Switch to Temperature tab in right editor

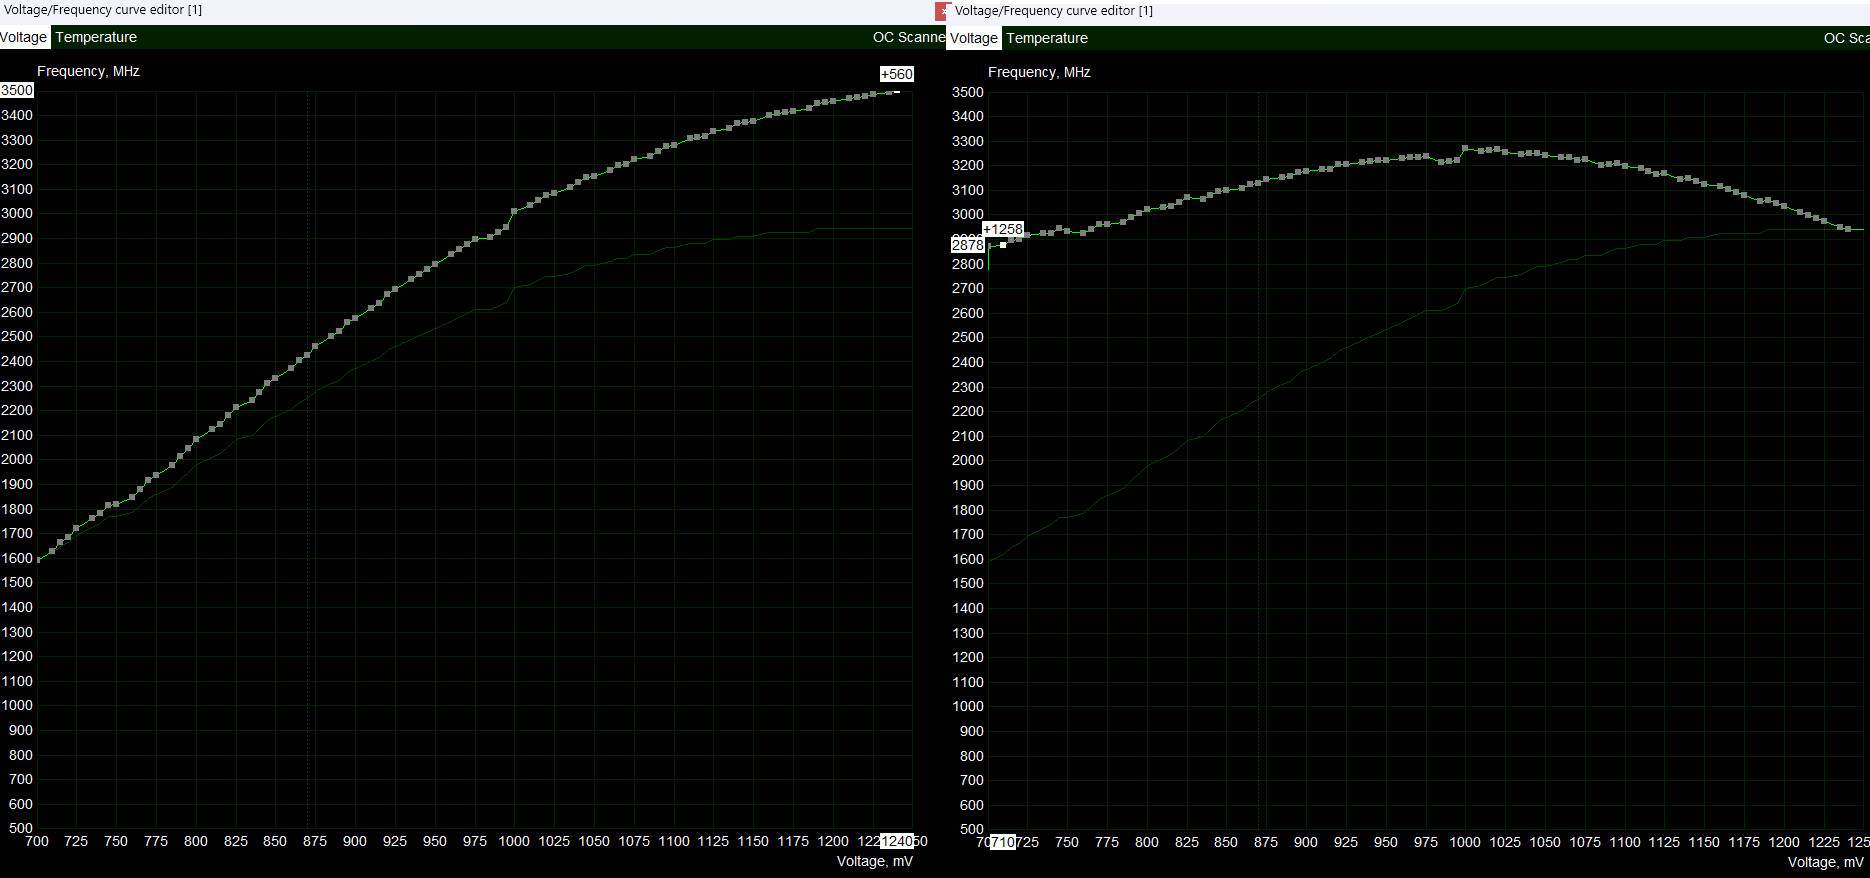pos(1047,38)
